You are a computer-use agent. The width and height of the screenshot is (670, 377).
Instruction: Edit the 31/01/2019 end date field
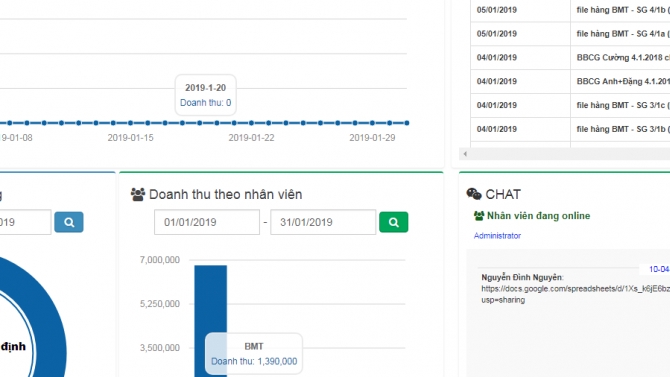[x=323, y=222]
